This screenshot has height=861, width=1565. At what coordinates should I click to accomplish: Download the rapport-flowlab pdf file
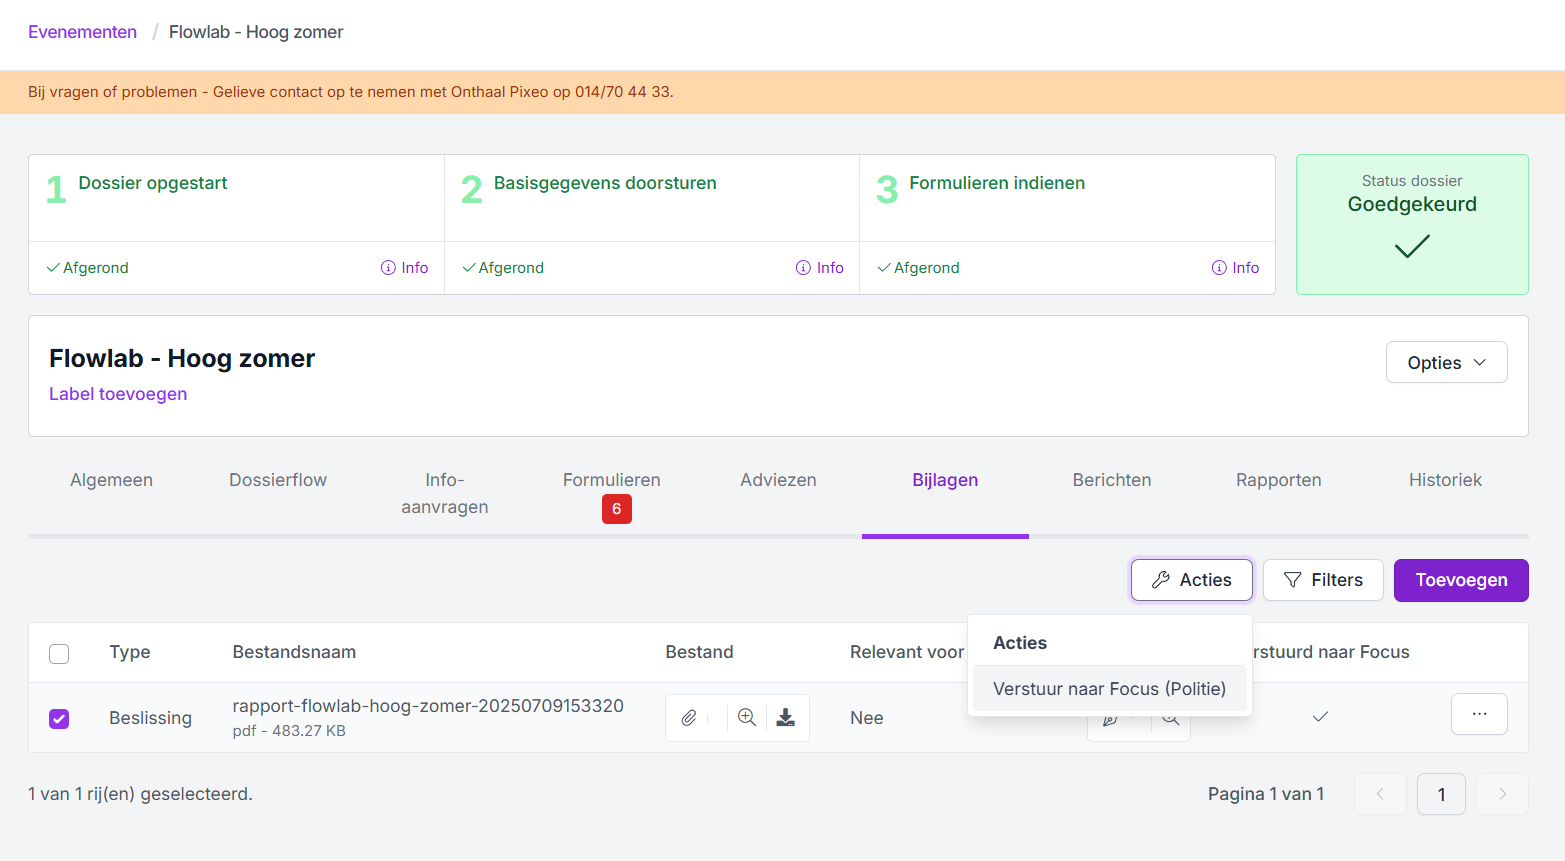pos(786,718)
